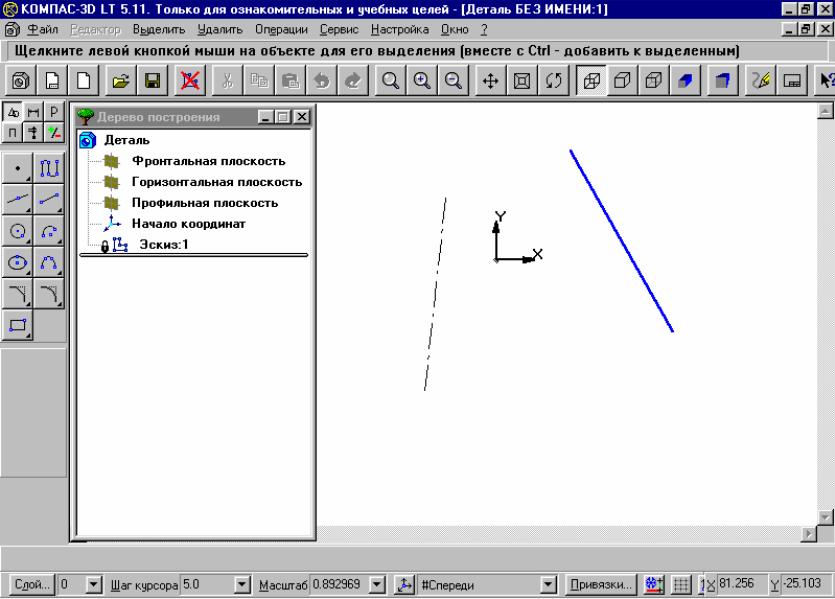The height and width of the screenshot is (599, 835).
Task: Click the Zoom out minus magnifier
Action: pos(453,81)
